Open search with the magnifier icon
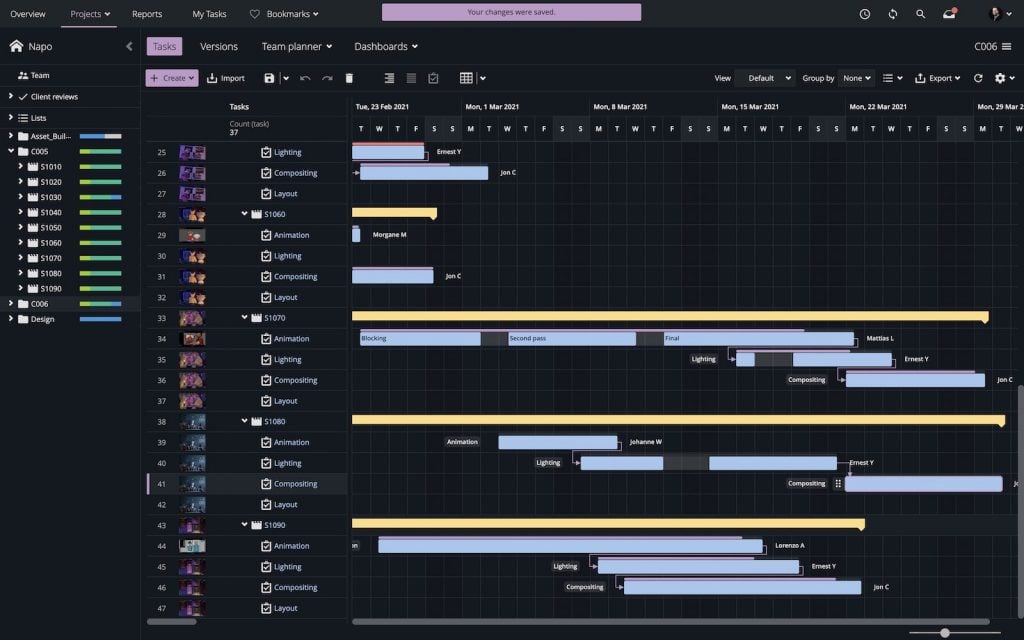The height and width of the screenshot is (640, 1024). click(x=920, y=14)
